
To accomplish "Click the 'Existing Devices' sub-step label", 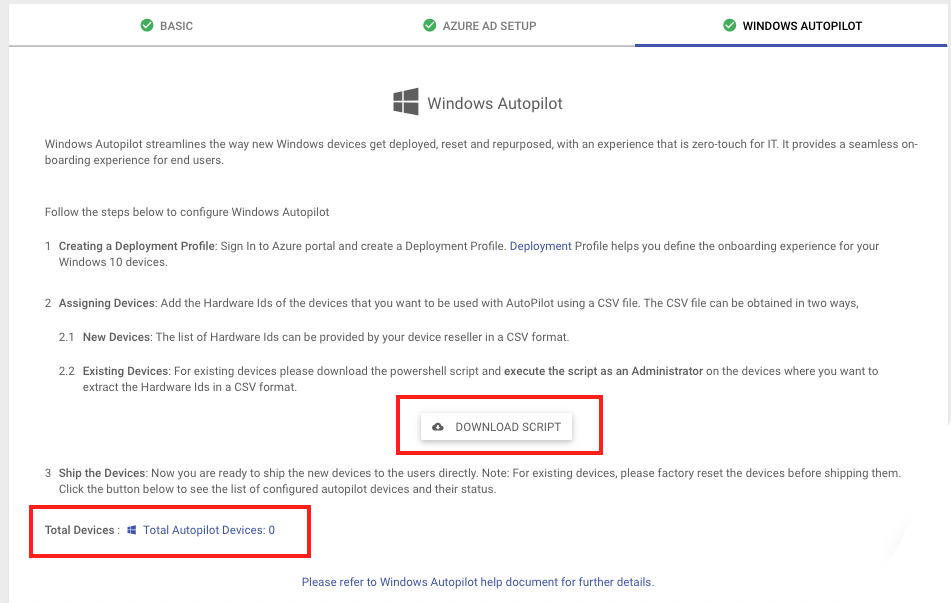I will (126, 371).
